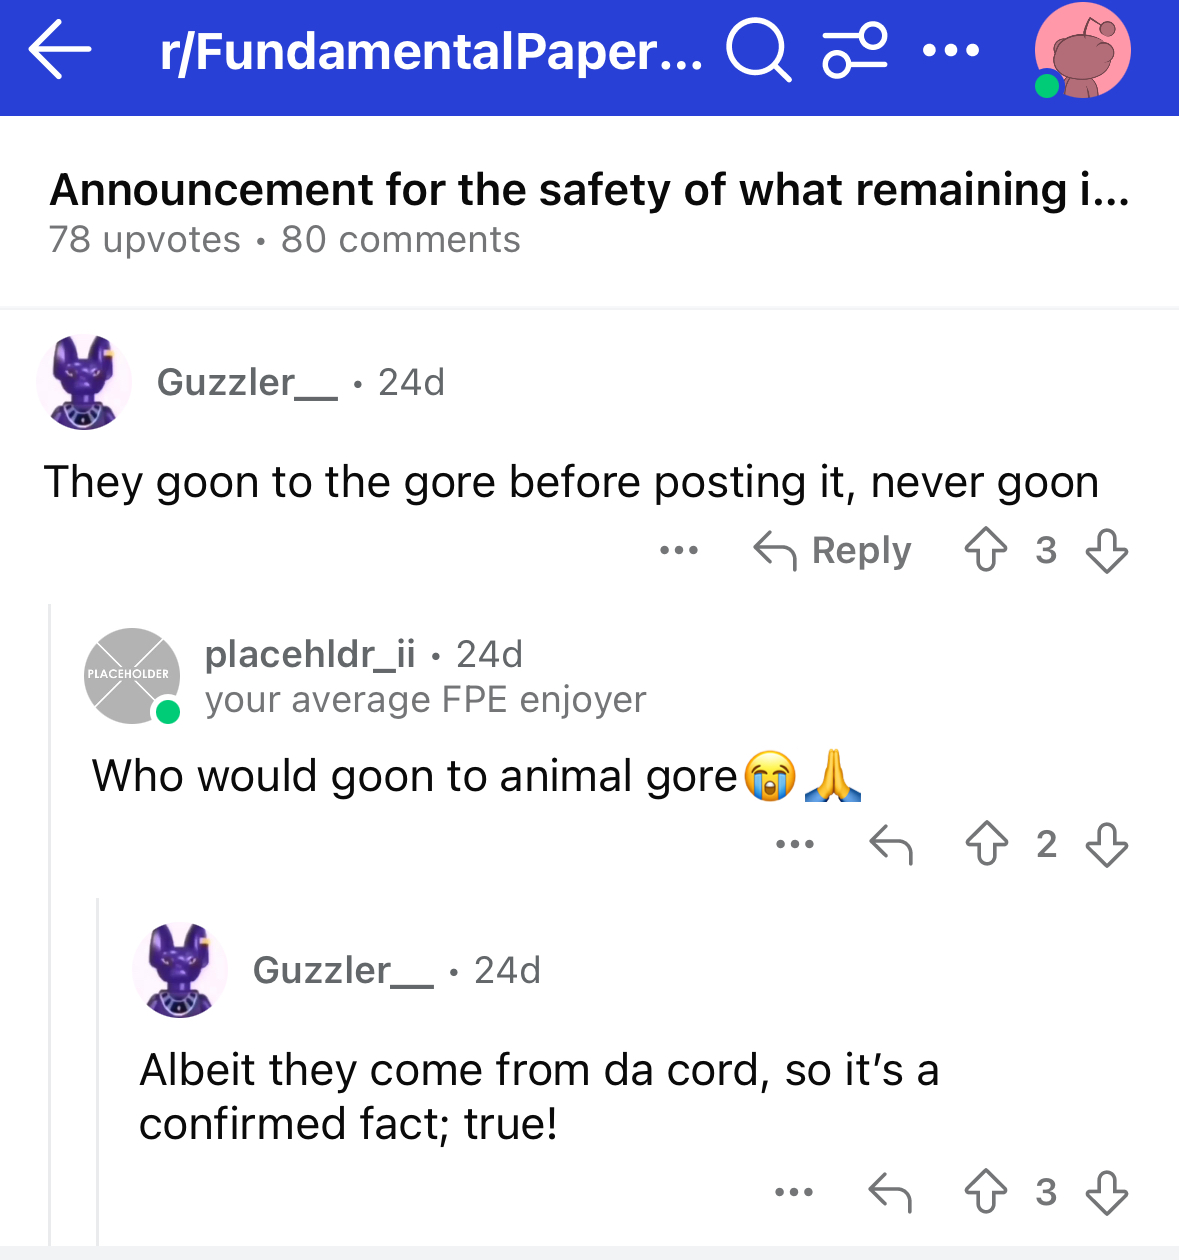Viewport: 1179px width, 1260px height.
Task: Open your profile avatar in the header
Action: coord(1082,50)
